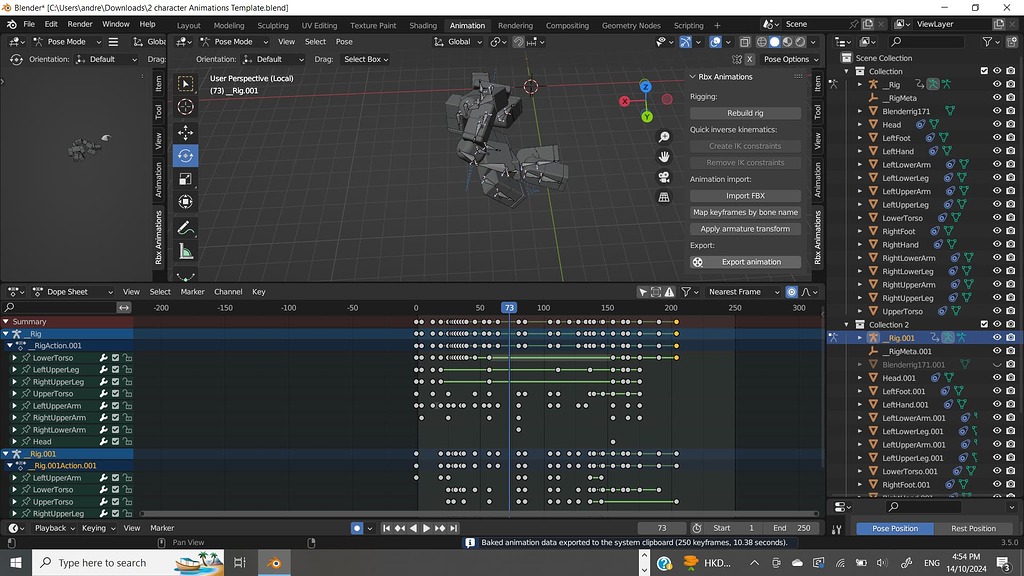Viewport: 1024px width, 576px height.
Task: Open the Pose Mode selector dropdown
Action: [x=232, y=41]
